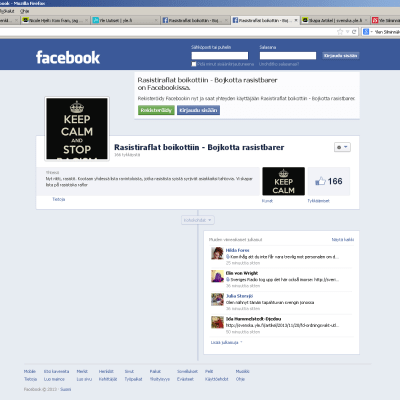Change language via the Suomi footer link
This screenshot has width=400, height=400.
tap(65, 389)
